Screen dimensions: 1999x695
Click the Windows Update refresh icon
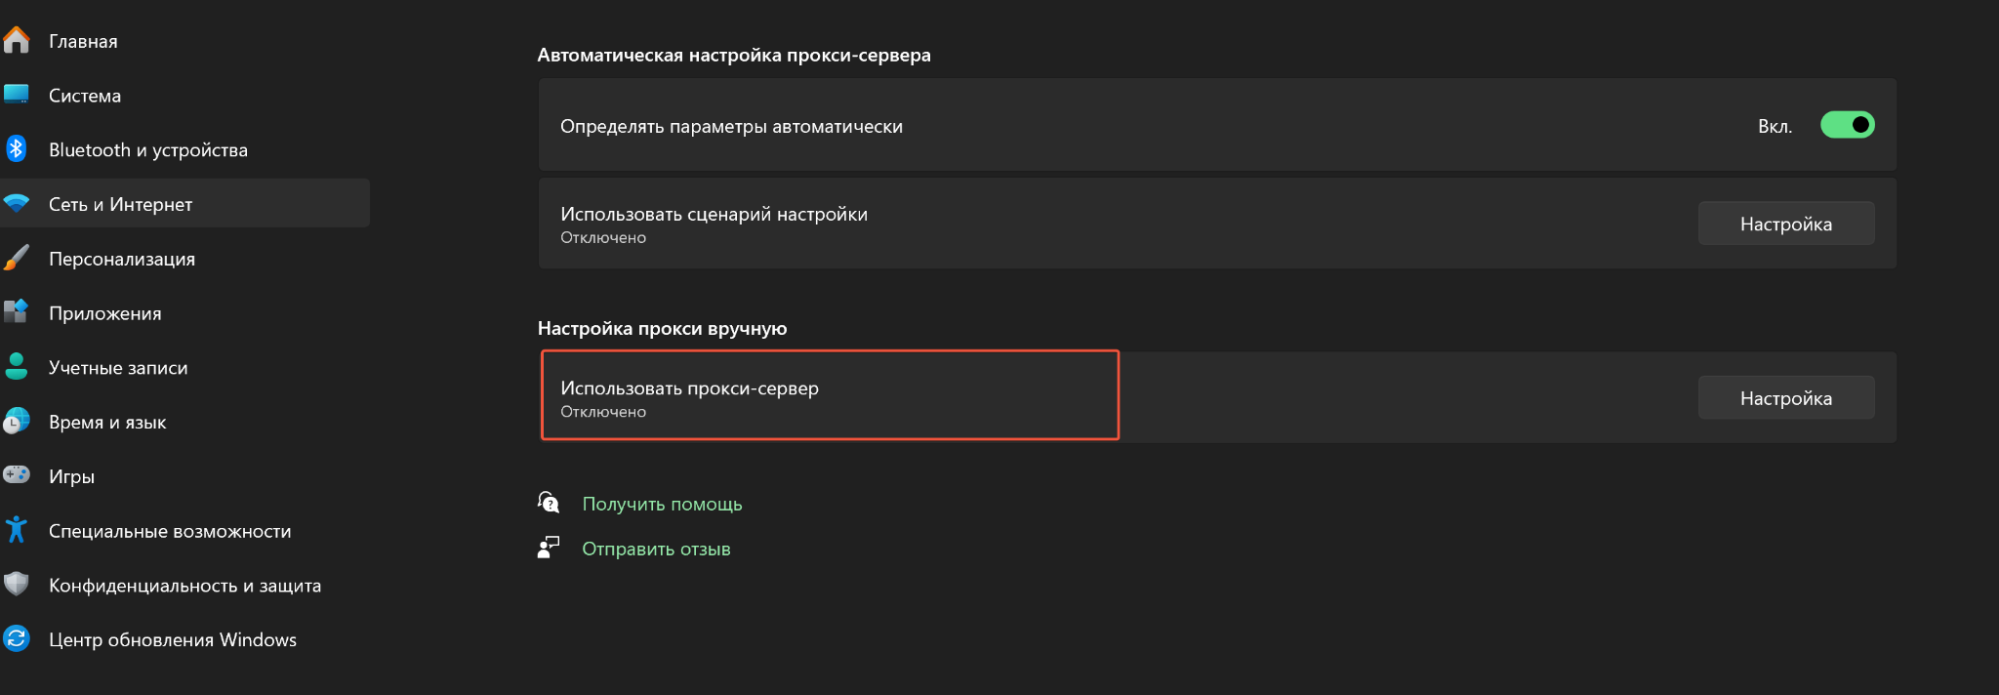pyautogui.click(x=17, y=639)
